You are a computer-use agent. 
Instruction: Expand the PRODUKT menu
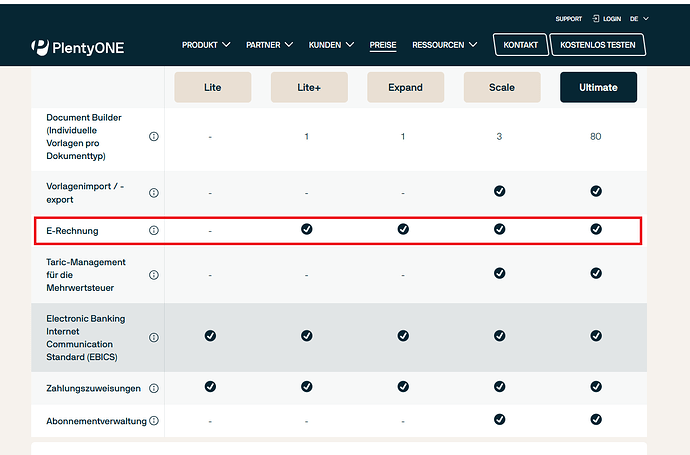[206, 45]
